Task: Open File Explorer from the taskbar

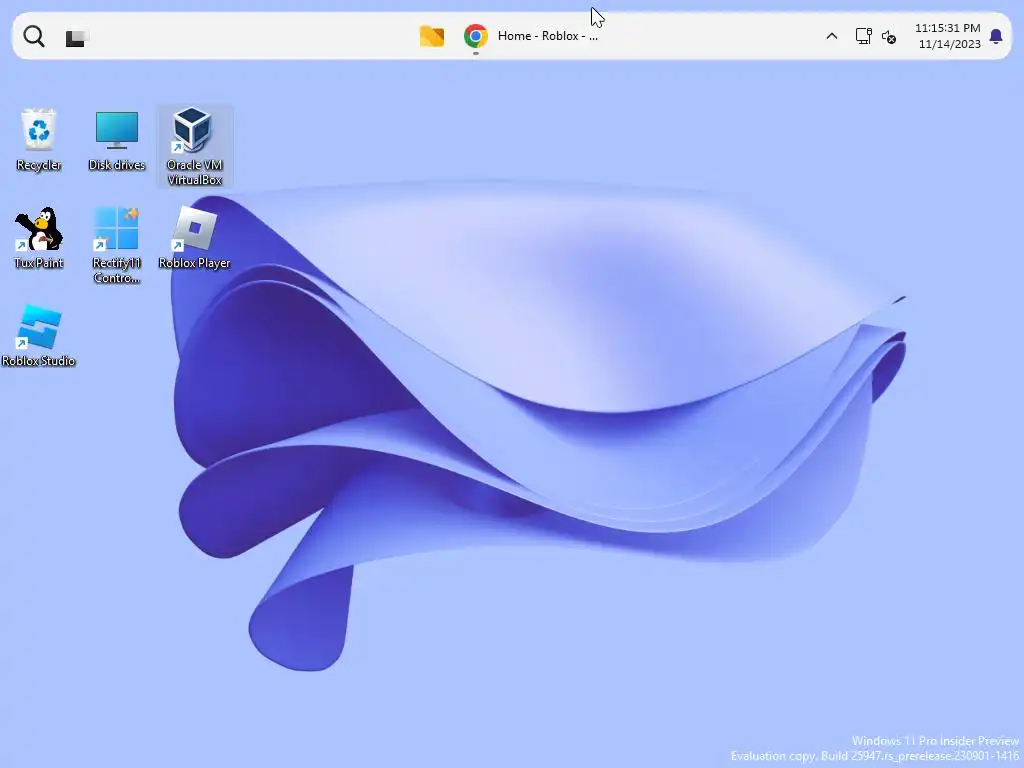Action: point(432,36)
